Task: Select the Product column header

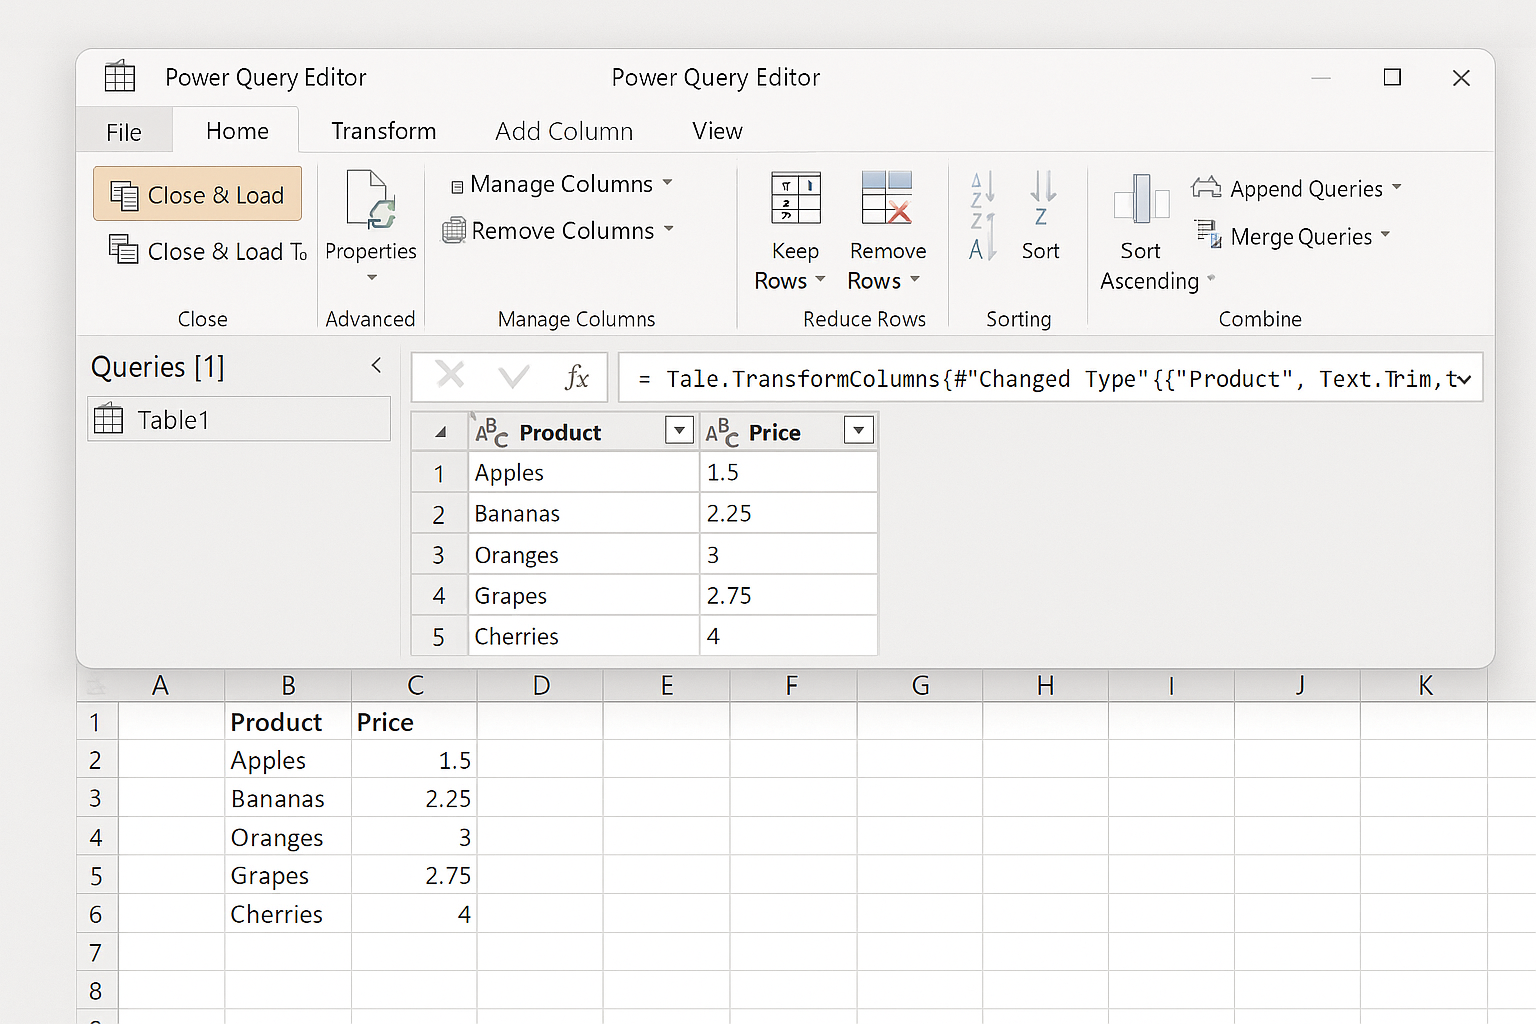Action: click(x=584, y=432)
